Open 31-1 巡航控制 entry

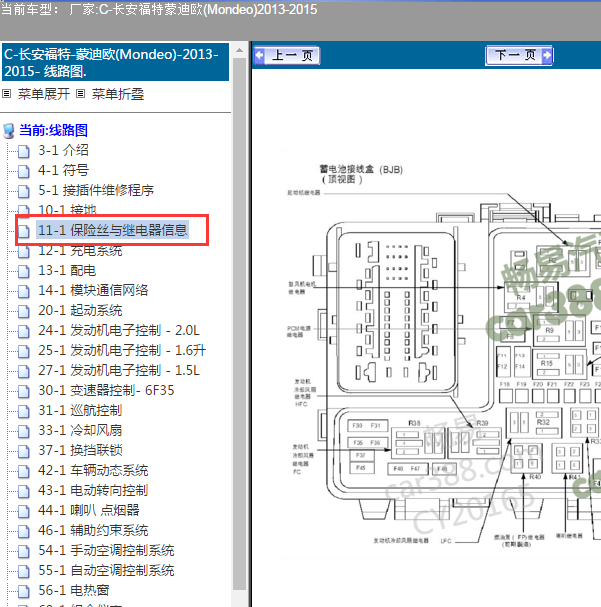pyautogui.click(x=80, y=410)
